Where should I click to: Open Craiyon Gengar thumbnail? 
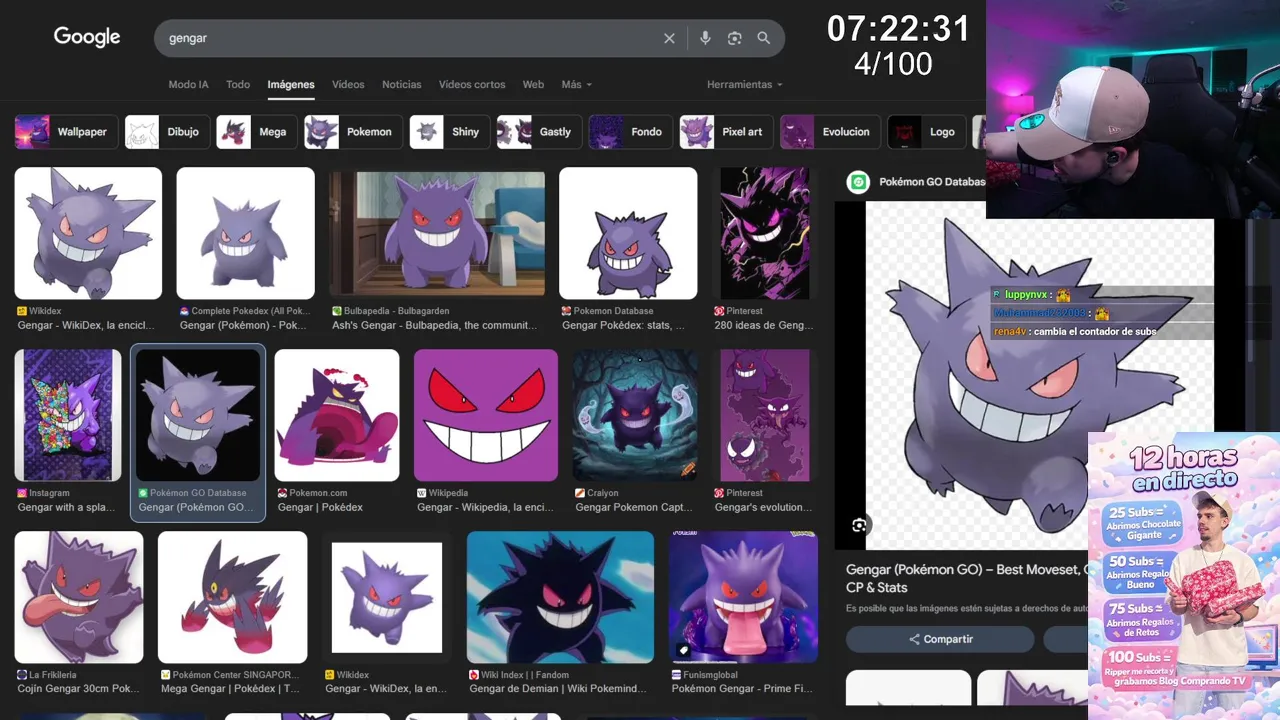click(635, 415)
